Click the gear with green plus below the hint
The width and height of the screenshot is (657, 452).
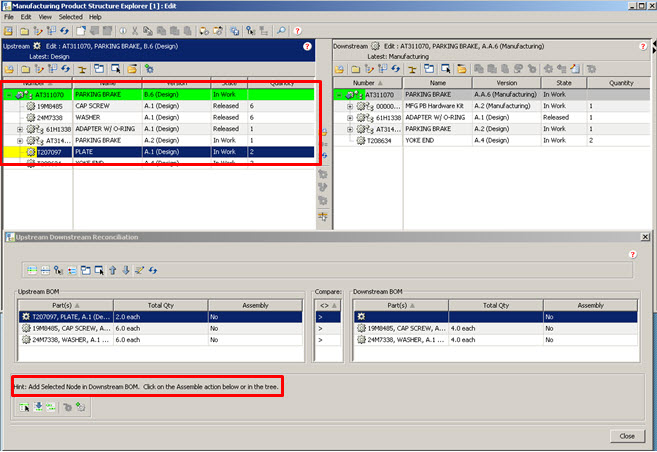[x=81, y=407]
